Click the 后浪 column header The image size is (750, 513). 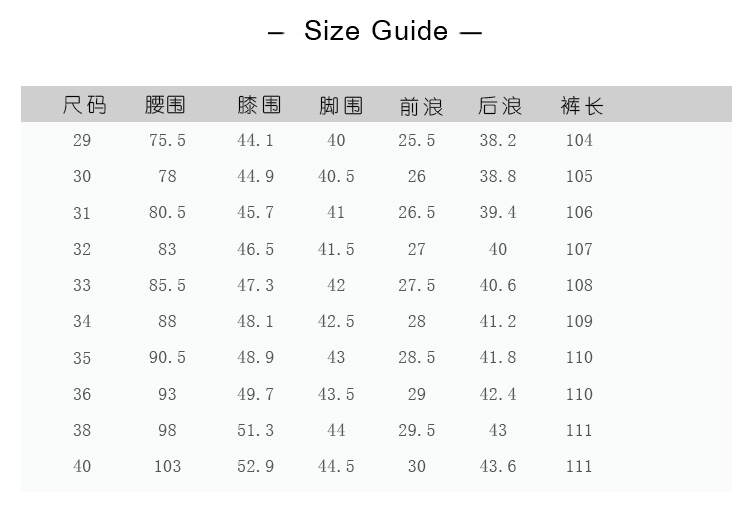[x=500, y=105]
